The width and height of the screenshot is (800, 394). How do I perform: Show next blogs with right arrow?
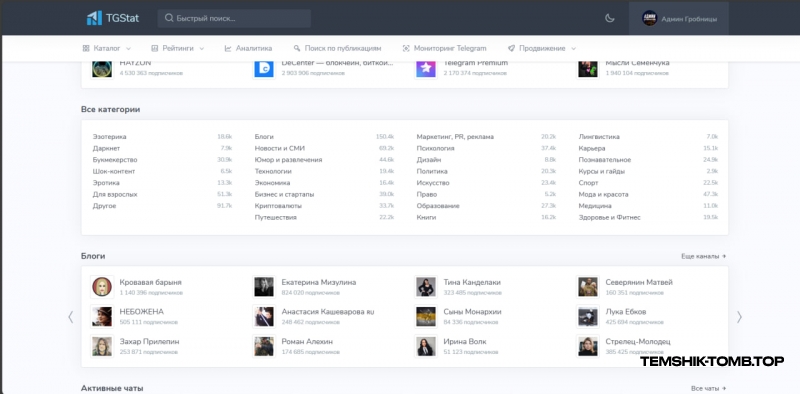point(739,317)
